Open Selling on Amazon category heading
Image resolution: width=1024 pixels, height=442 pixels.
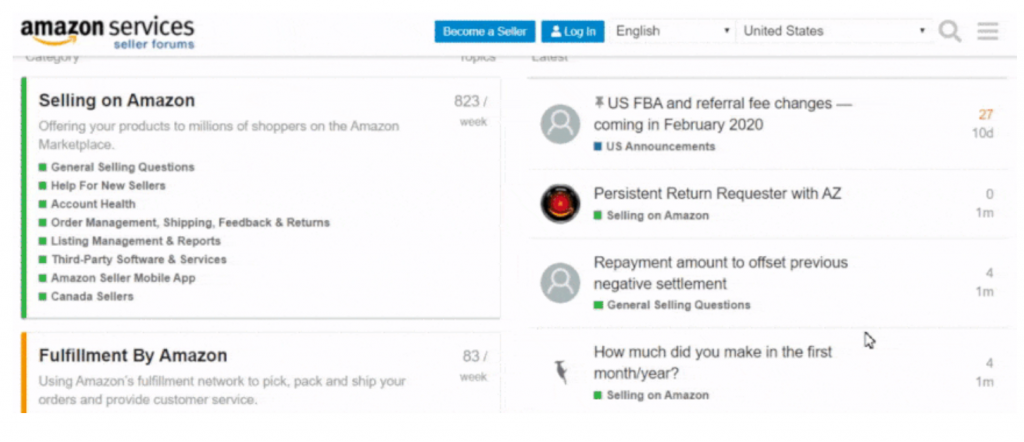pyautogui.click(x=117, y=101)
